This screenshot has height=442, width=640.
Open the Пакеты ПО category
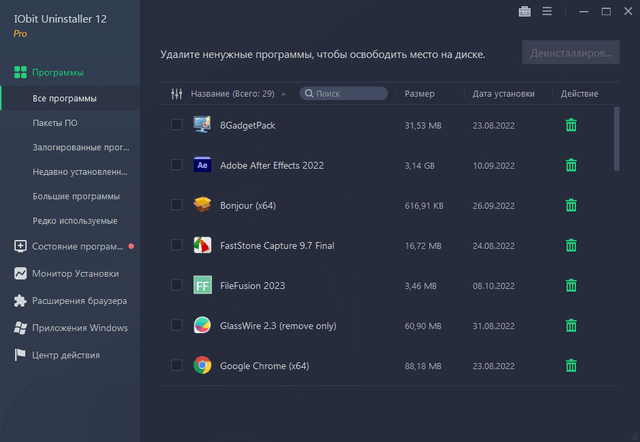pos(56,123)
